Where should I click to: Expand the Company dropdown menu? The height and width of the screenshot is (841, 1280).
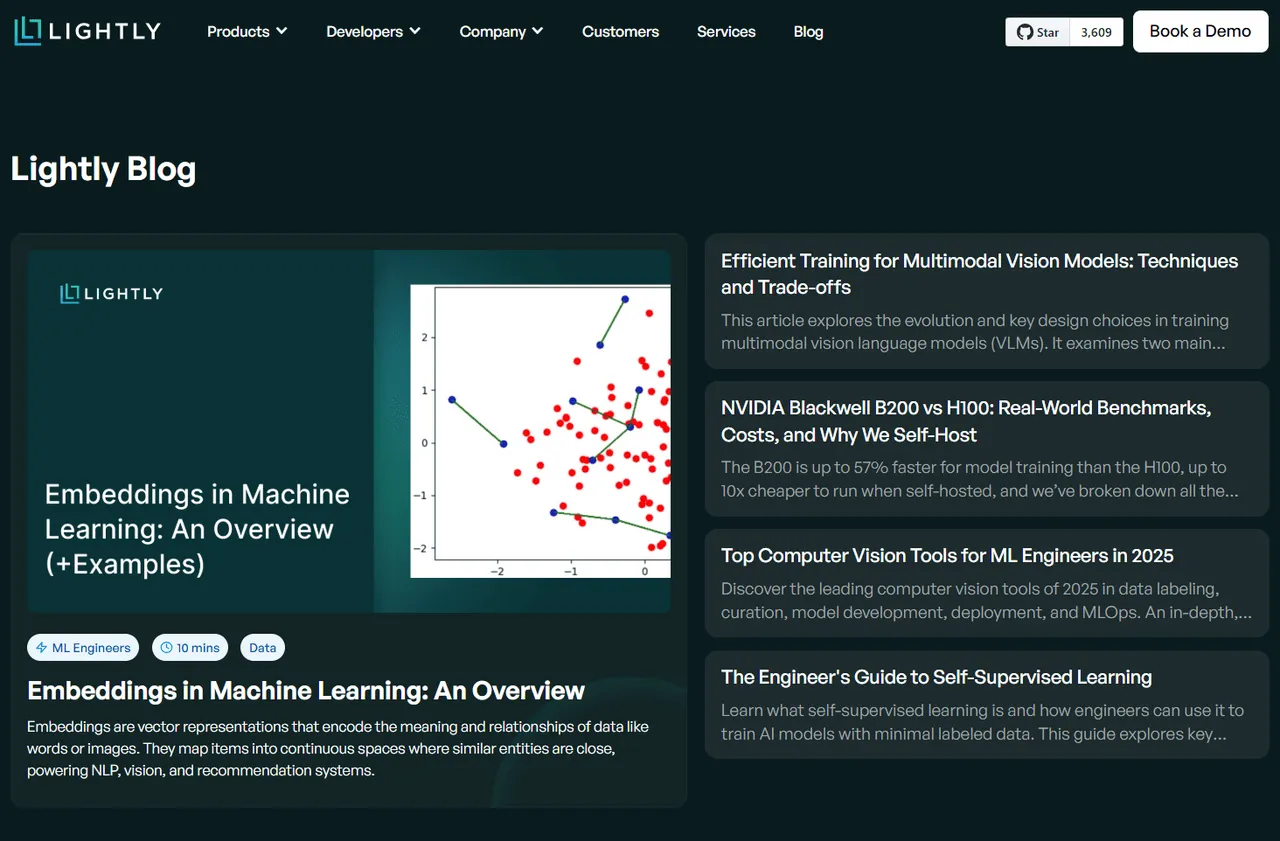coord(501,31)
